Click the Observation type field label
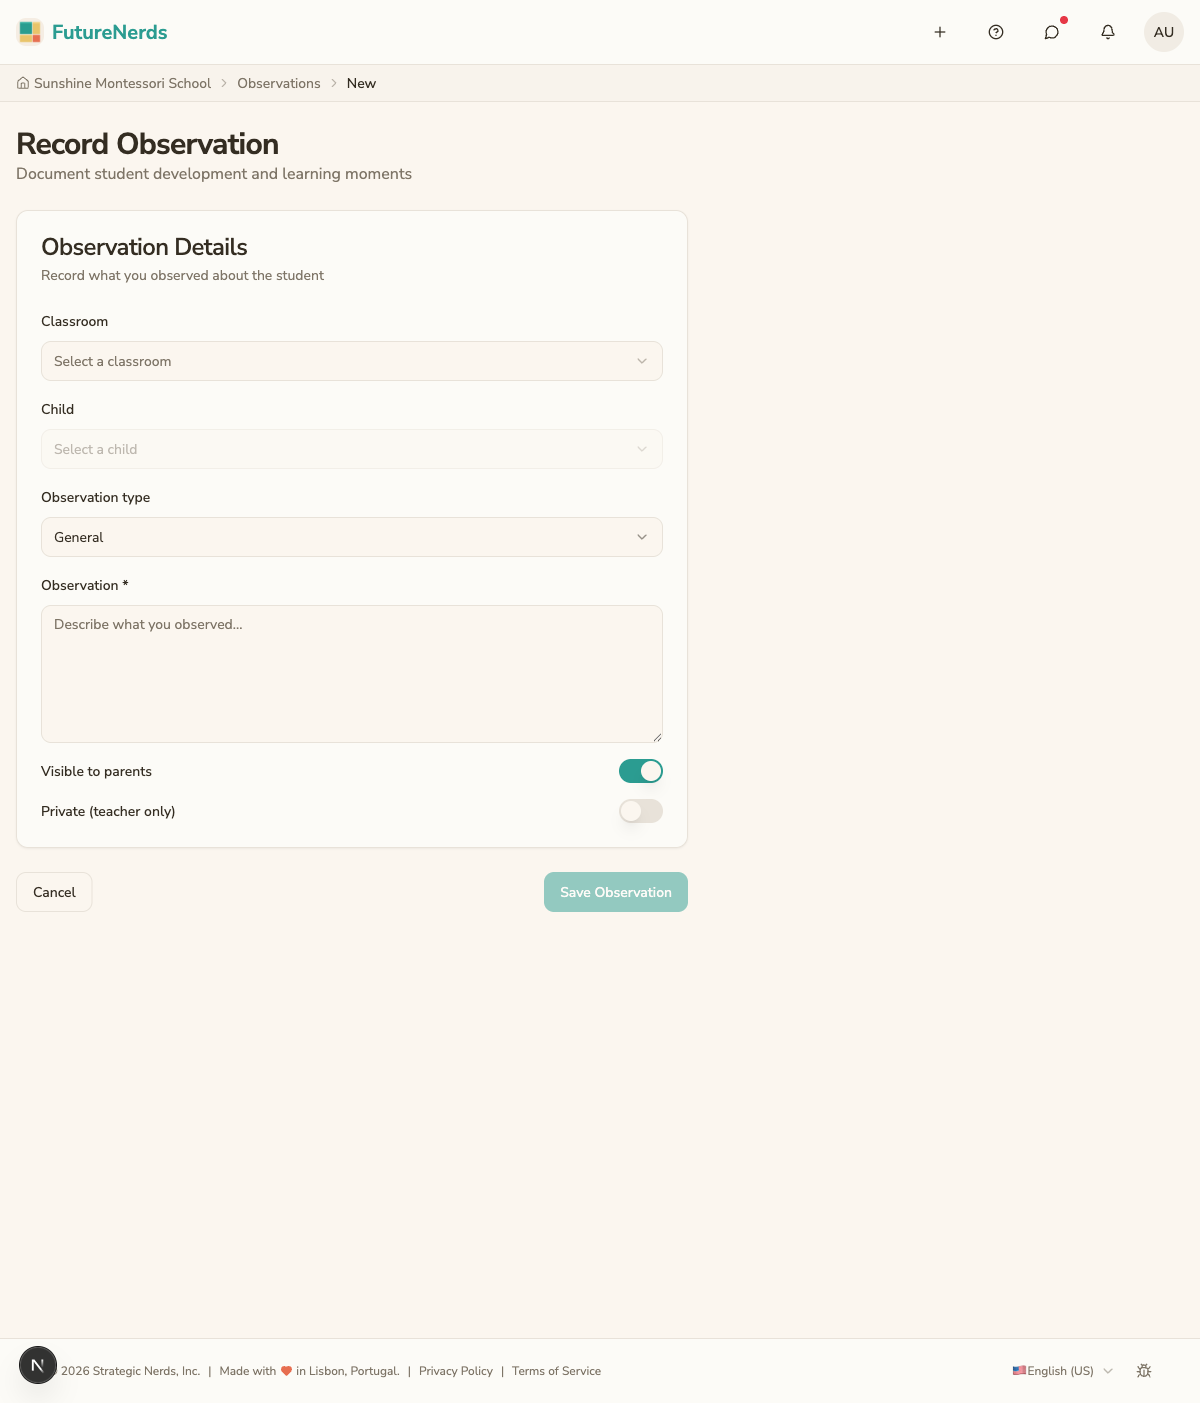Screen dimensions: 1200x1403 point(95,497)
